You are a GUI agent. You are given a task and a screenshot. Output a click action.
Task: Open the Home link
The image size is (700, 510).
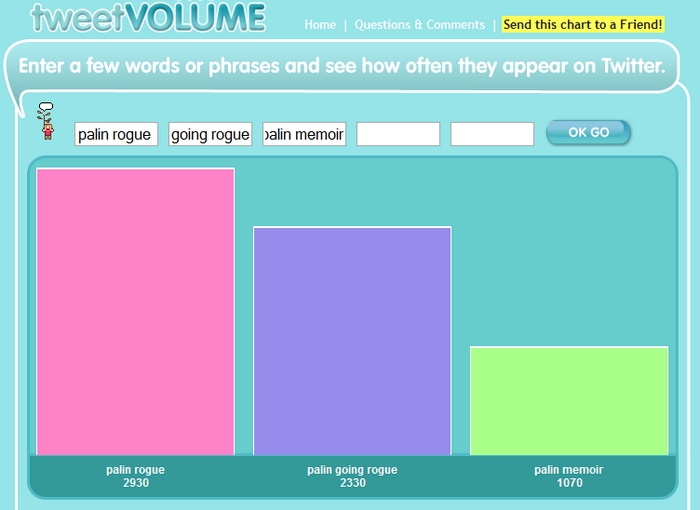[320, 25]
